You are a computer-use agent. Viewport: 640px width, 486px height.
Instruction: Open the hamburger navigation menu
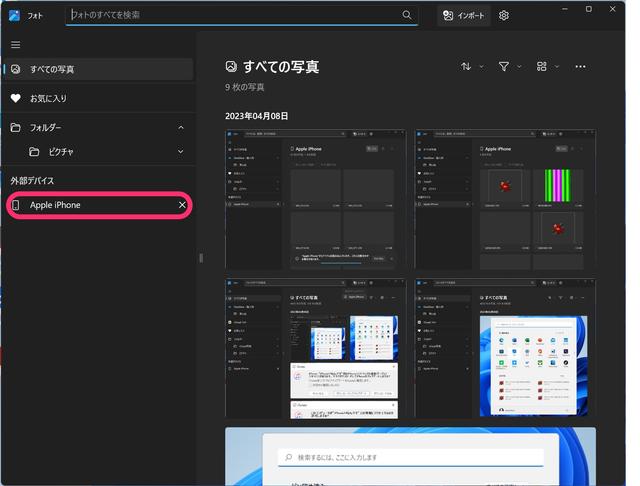coord(15,44)
